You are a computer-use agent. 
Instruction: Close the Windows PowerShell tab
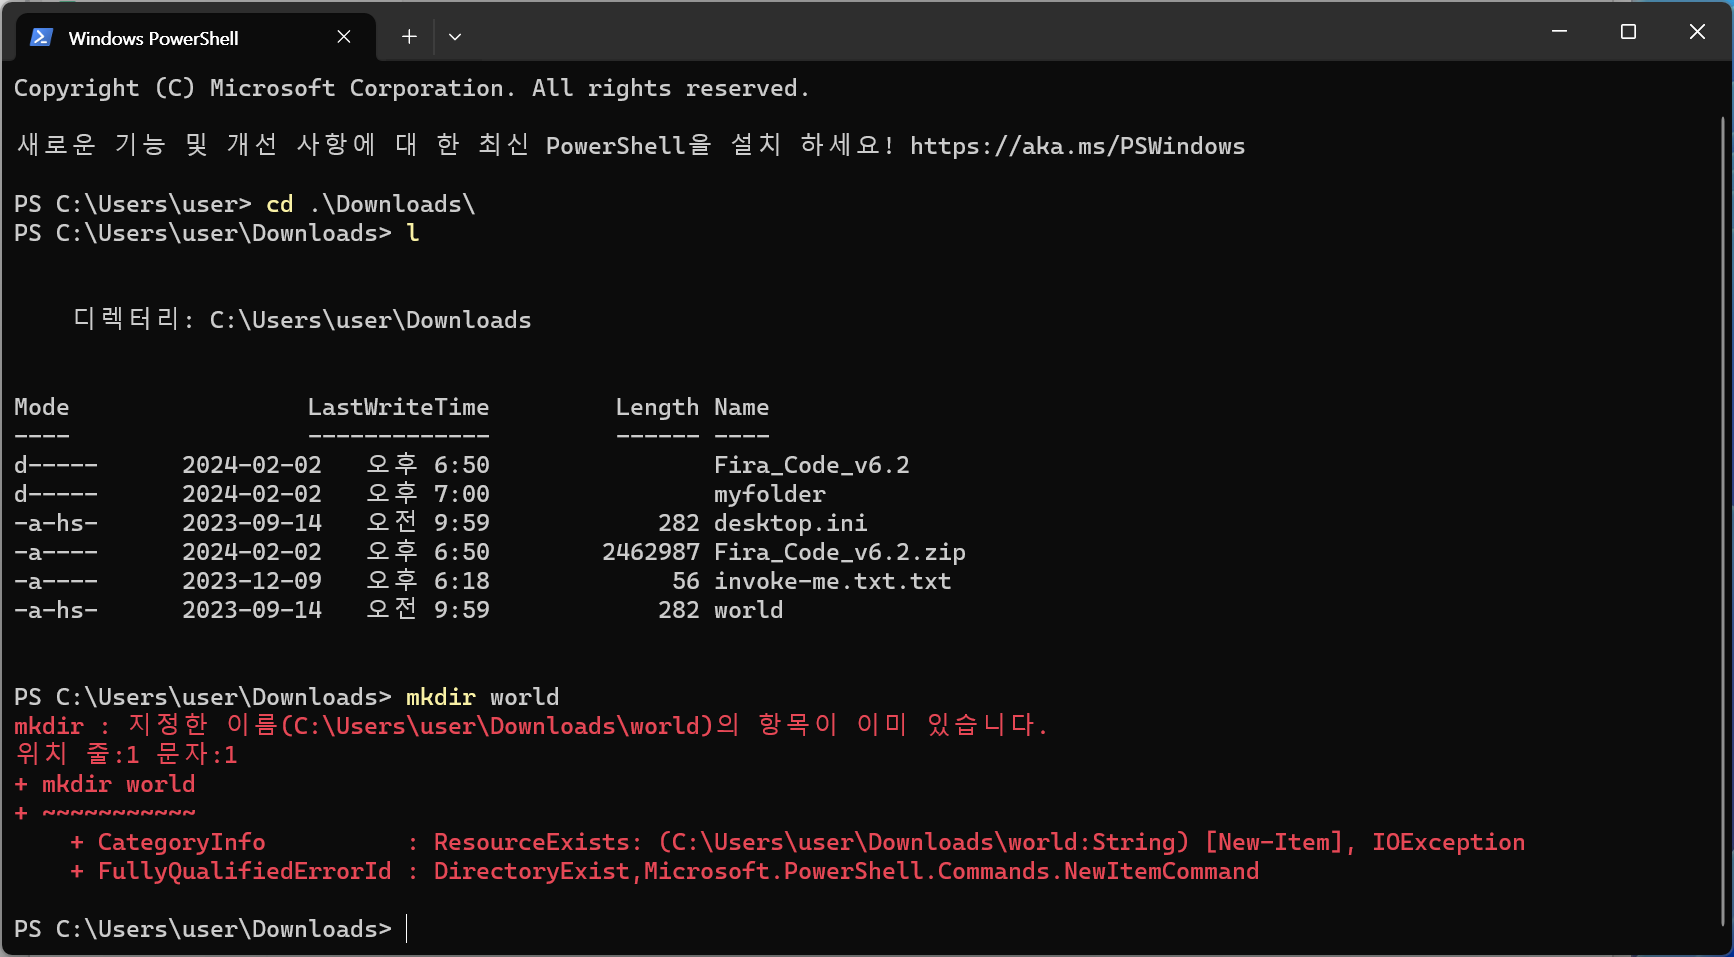[x=344, y=37]
